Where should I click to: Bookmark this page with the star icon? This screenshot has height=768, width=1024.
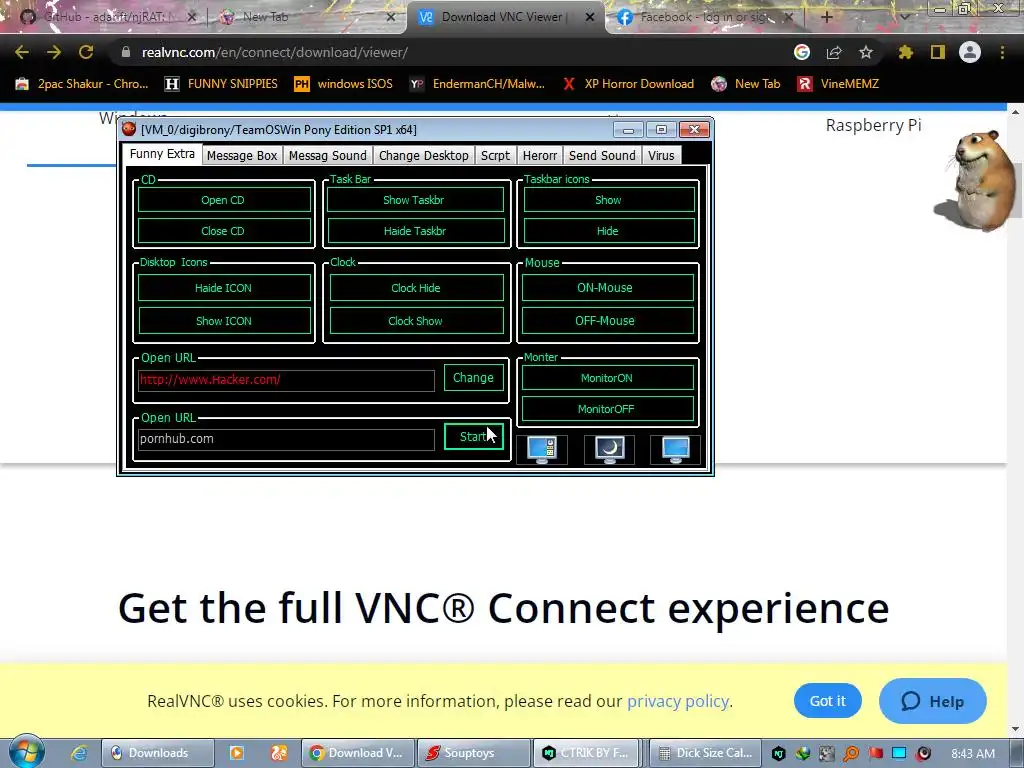[866, 52]
